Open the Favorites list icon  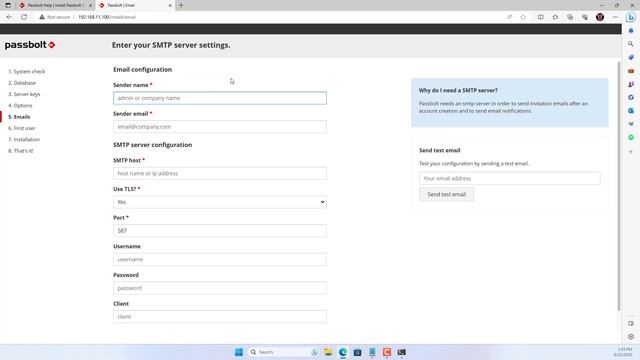[555, 17]
